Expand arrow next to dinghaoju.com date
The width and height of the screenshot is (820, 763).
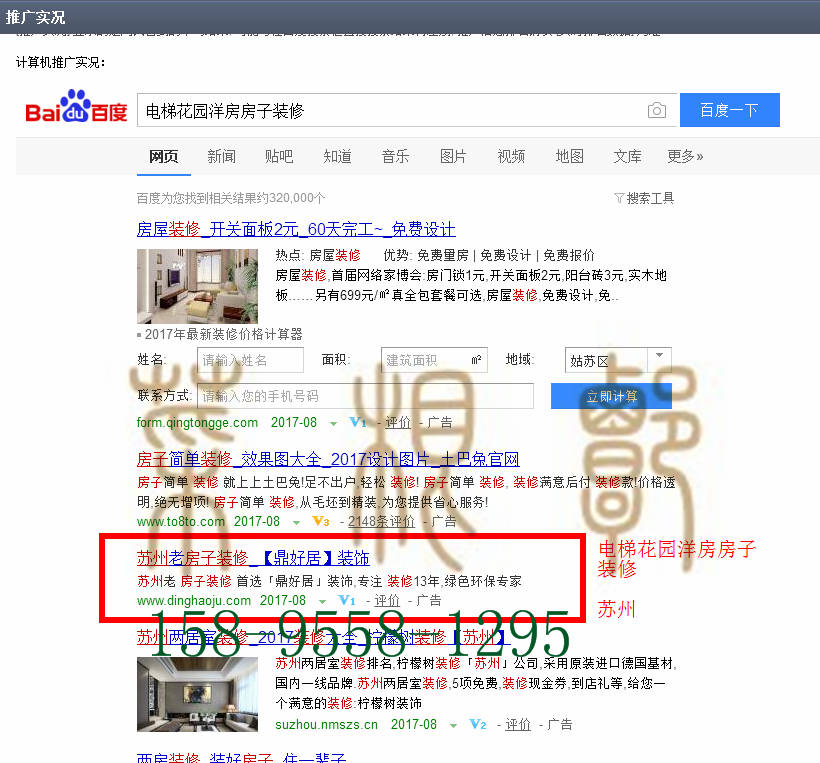click(322, 601)
